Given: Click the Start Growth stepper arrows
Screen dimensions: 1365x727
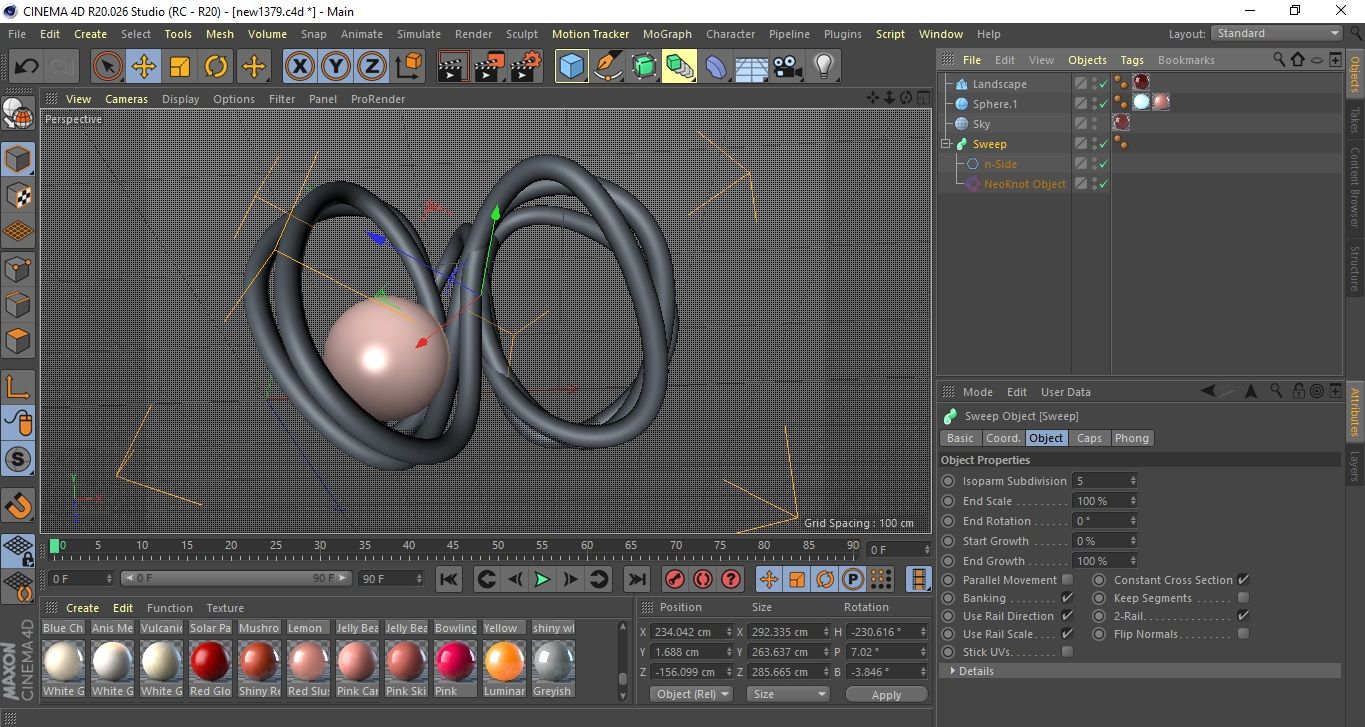Looking at the screenshot, I should (x=1133, y=541).
